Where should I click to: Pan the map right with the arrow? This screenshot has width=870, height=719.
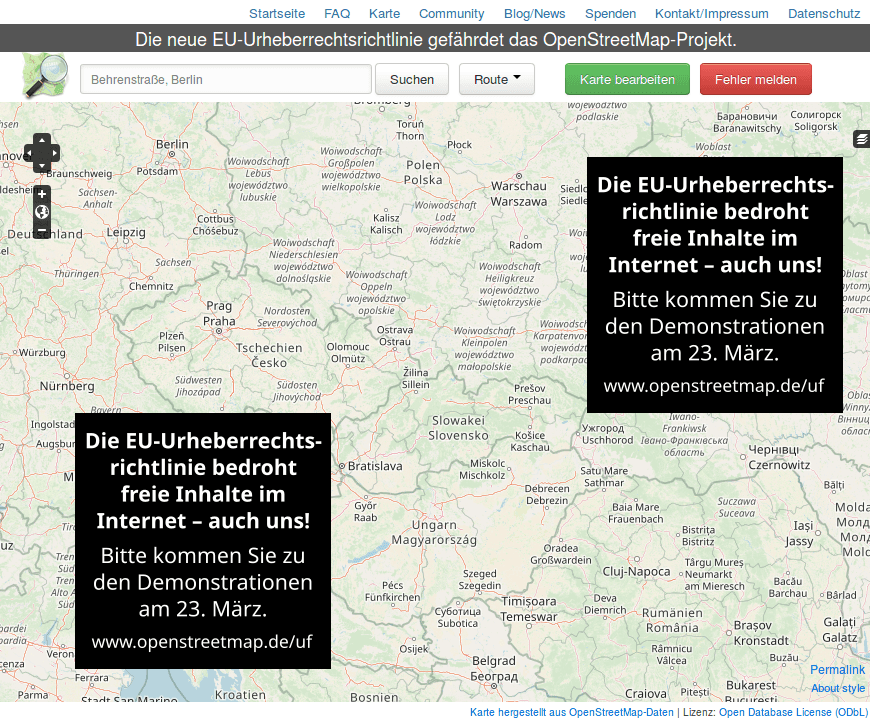click(x=56, y=153)
